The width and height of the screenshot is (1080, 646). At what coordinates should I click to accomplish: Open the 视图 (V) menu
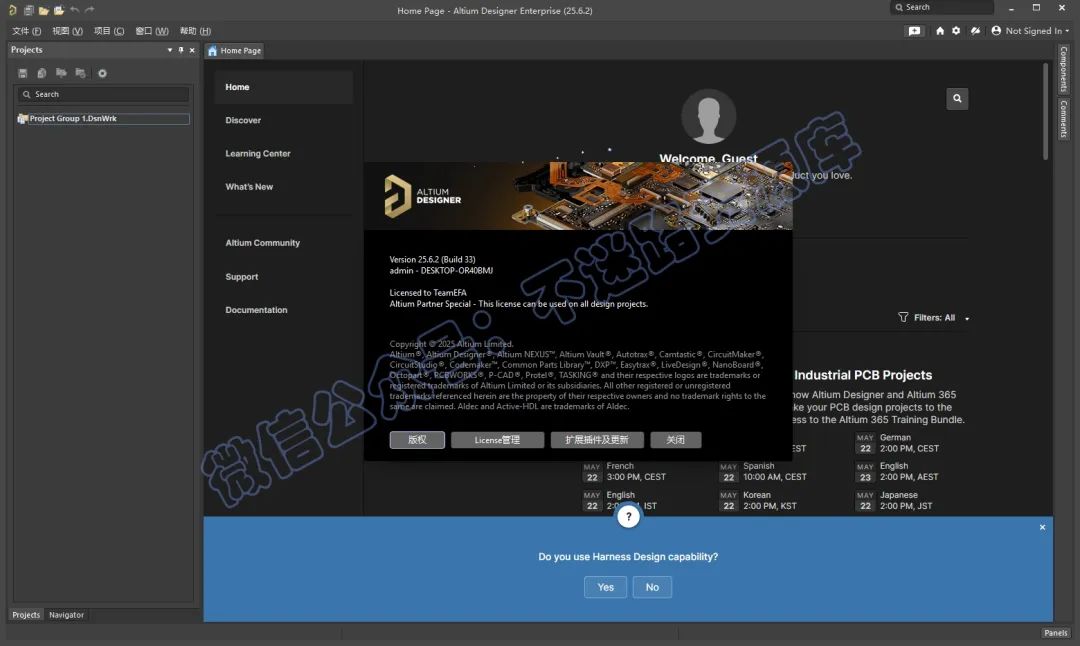click(68, 31)
